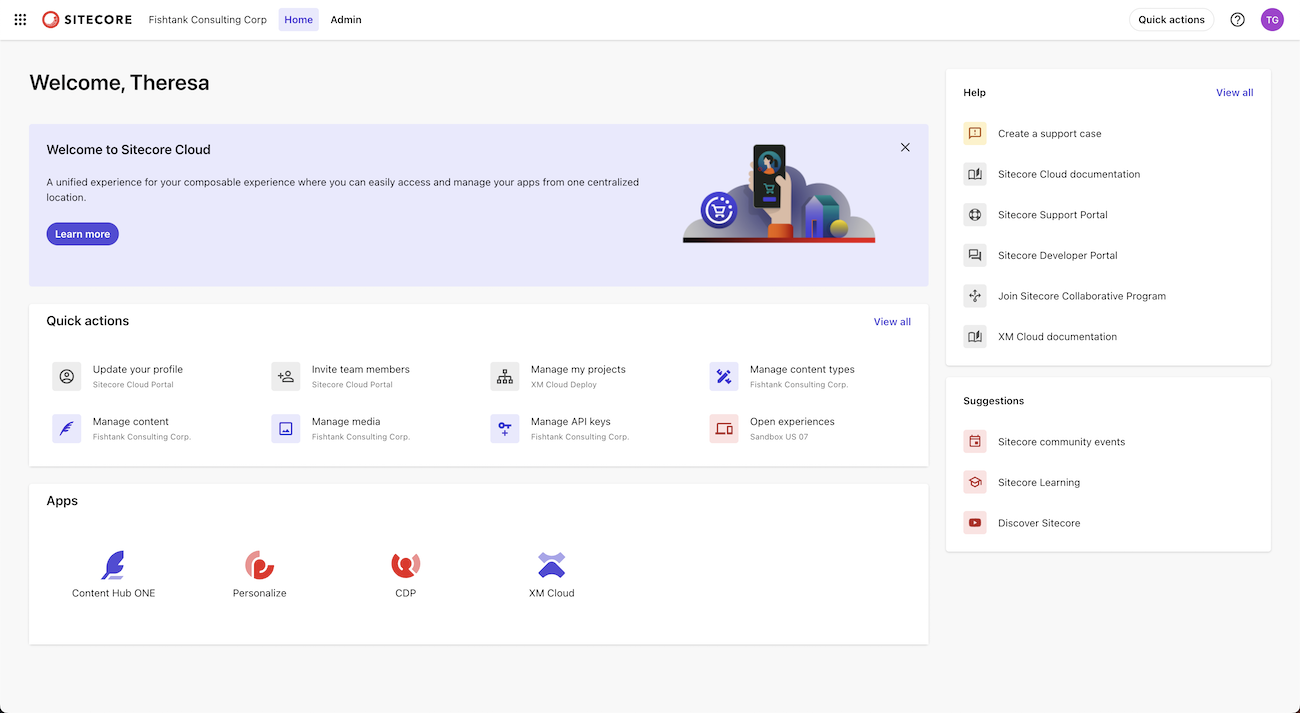The height and width of the screenshot is (713, 1300).
Task: Click the Create a support case icon
Action: click(x=975, y=133)
